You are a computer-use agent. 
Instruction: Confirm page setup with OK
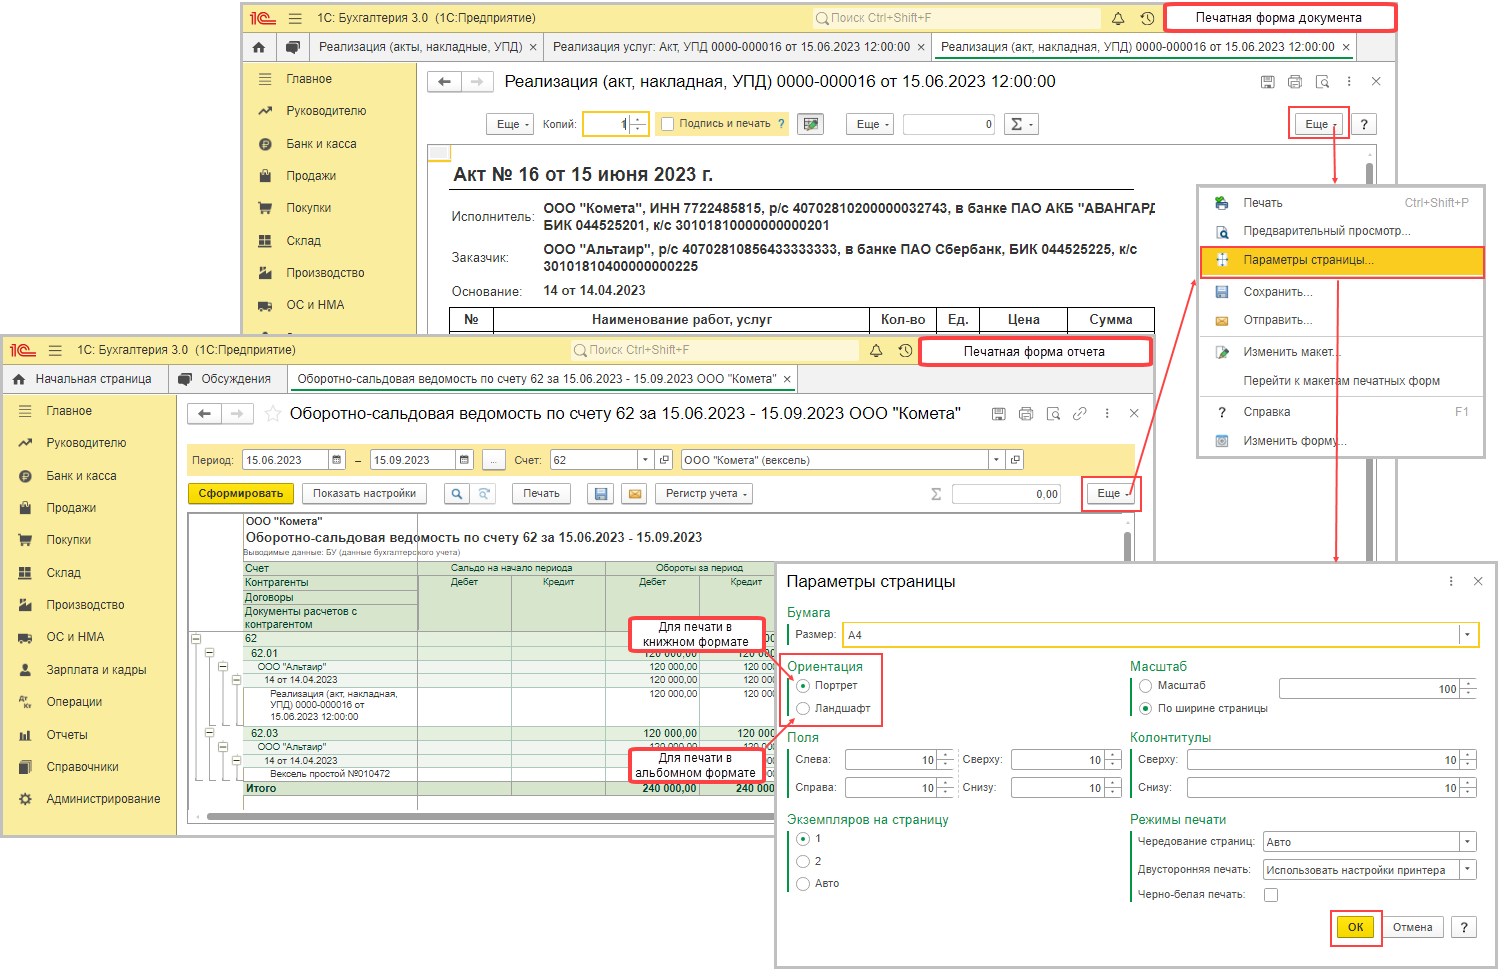1355,927
